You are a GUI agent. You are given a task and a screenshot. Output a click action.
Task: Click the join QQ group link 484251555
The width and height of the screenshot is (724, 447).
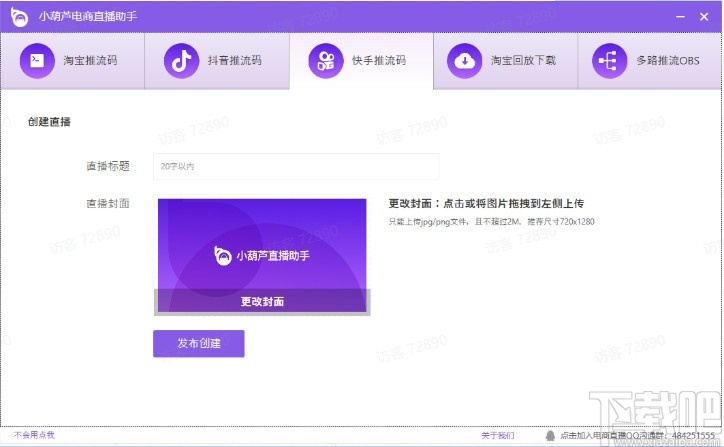click(637, 435)
